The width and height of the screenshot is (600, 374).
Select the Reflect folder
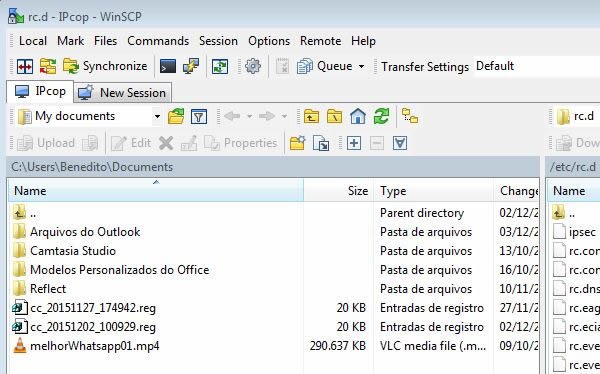pyautogui.click(x=48, y=289)
